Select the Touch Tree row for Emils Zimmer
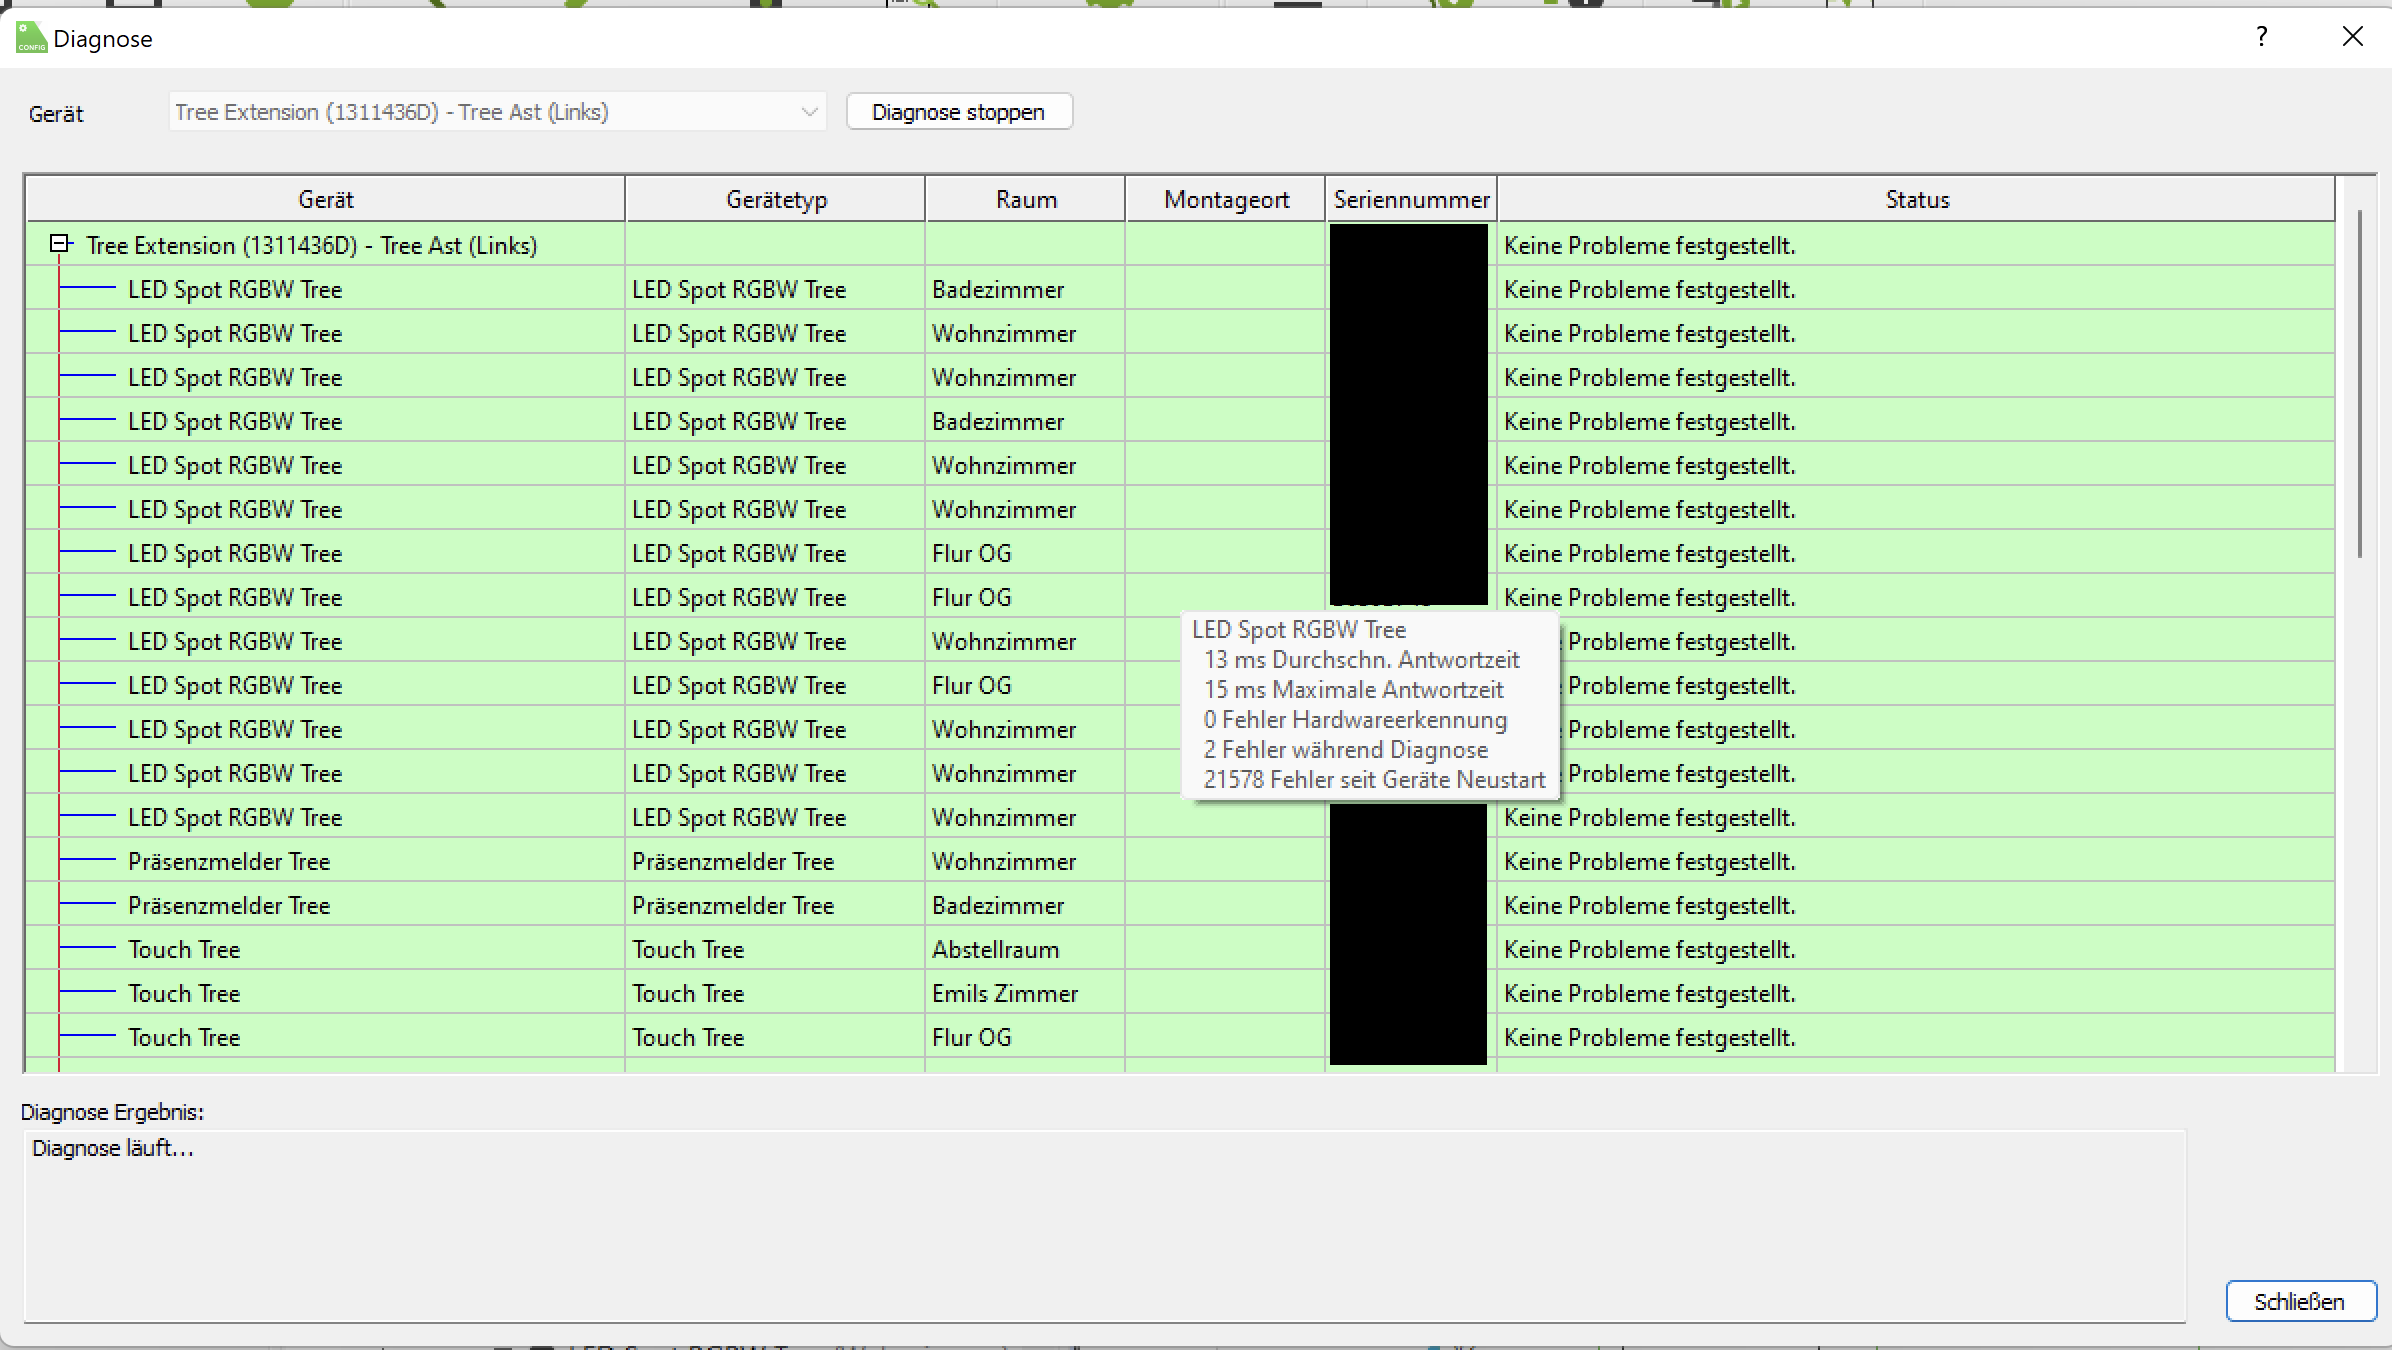2392x1350 pixels. 184,993
